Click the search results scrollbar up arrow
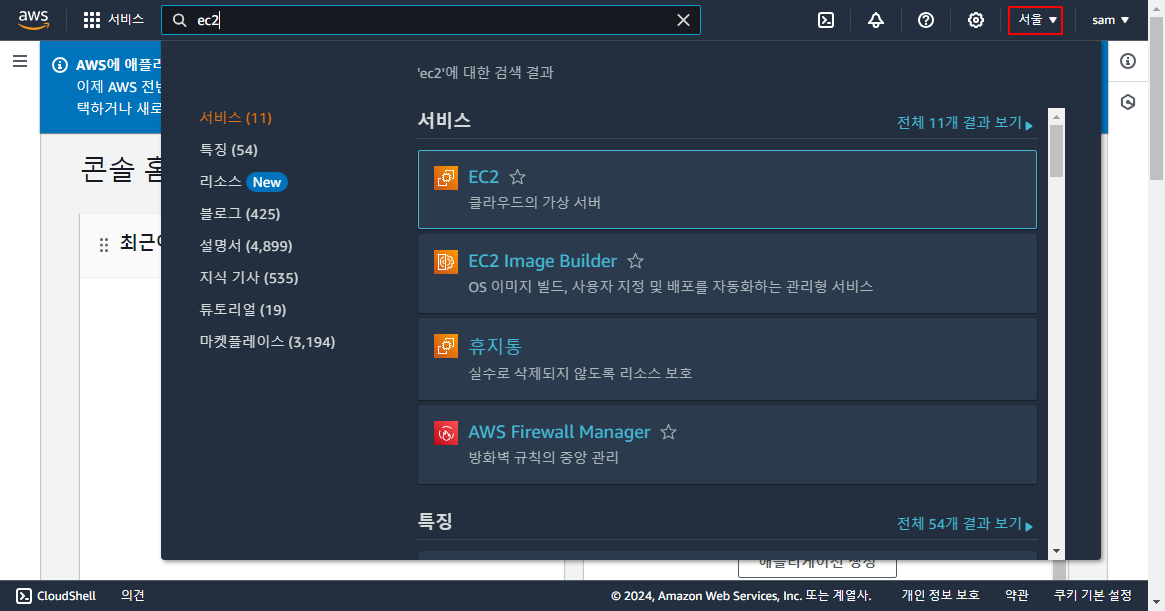The image size is (1165, 611). click(x=1056, y=116)
